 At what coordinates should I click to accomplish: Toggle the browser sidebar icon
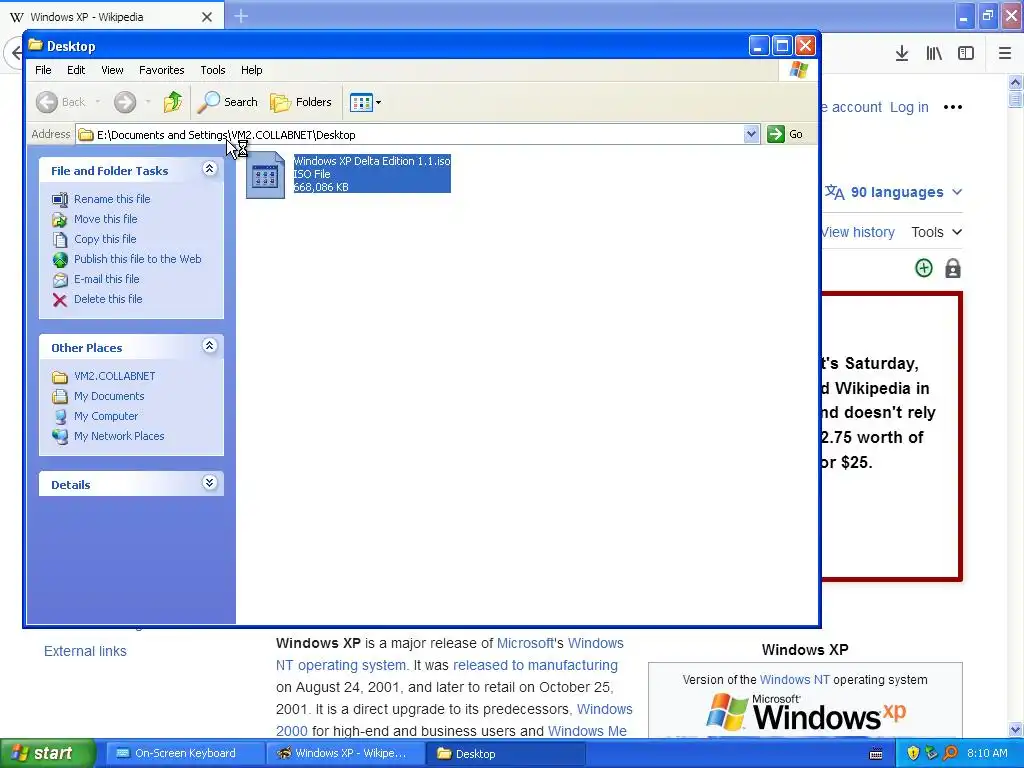966,54
